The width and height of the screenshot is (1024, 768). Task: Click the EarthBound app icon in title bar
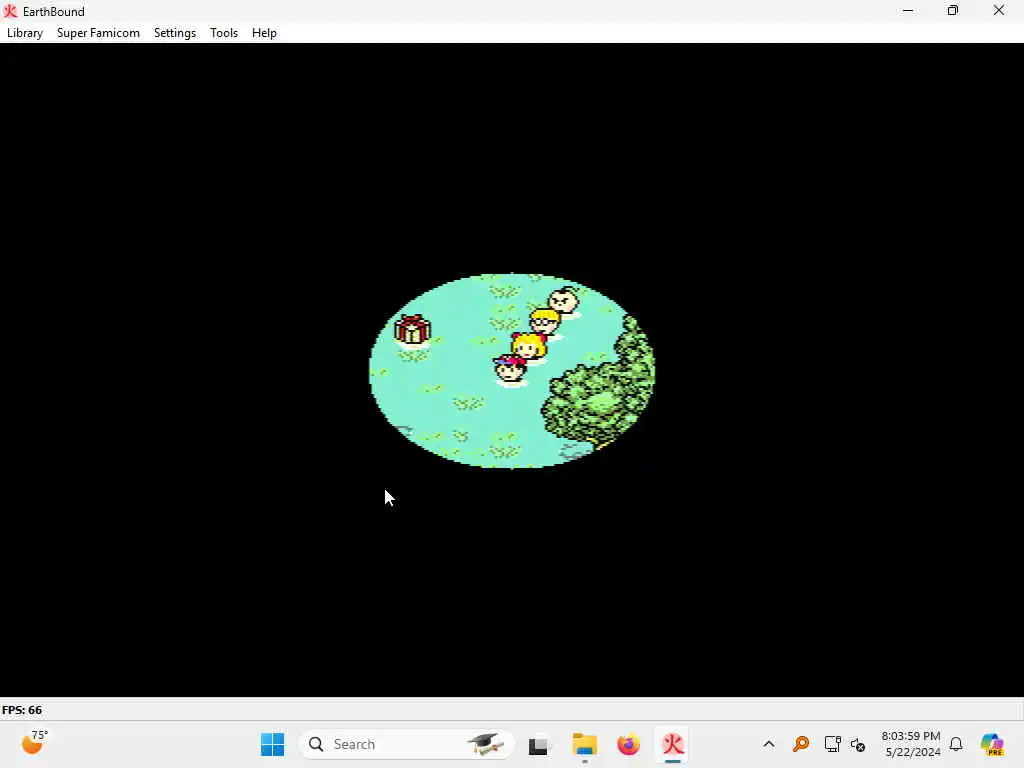[10, 11]
